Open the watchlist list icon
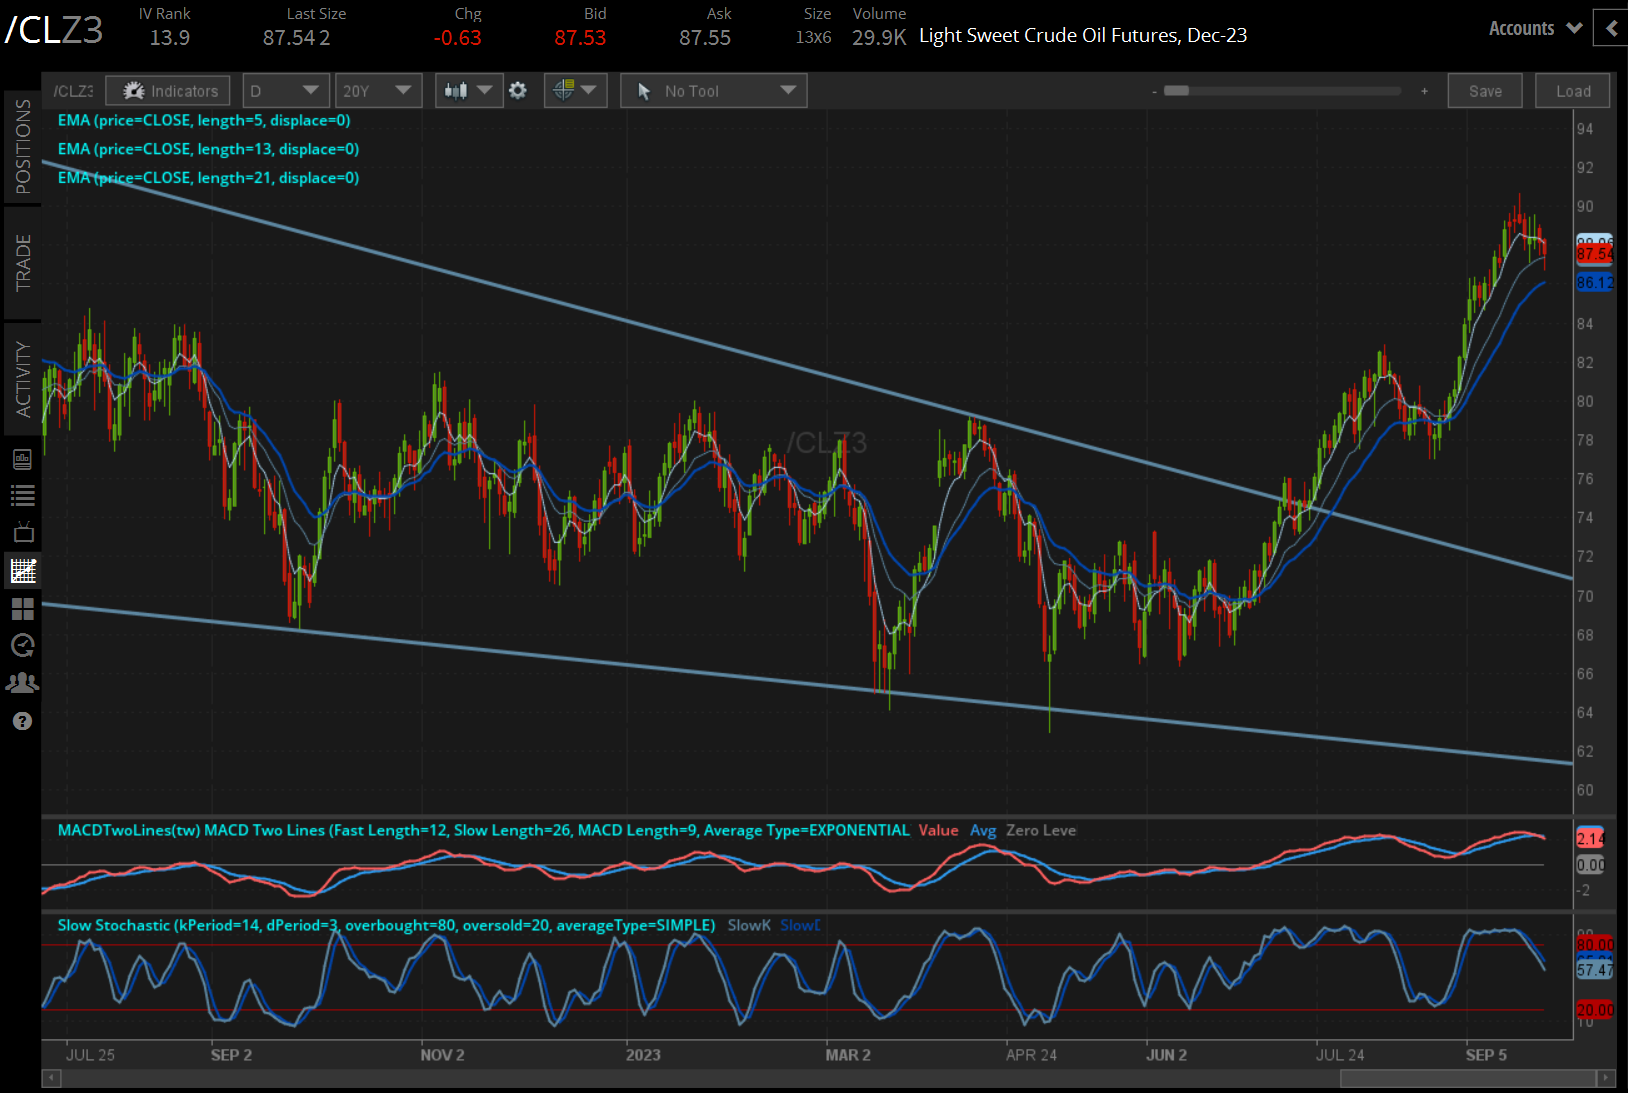 coord(22,495)
